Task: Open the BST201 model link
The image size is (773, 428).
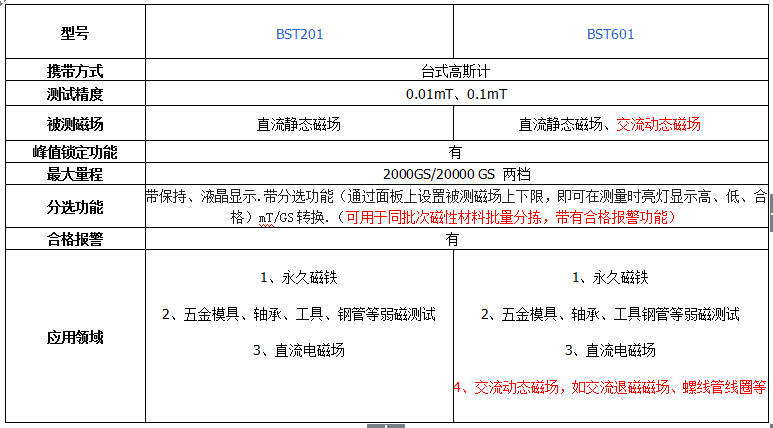Action: tap(299, 34)
